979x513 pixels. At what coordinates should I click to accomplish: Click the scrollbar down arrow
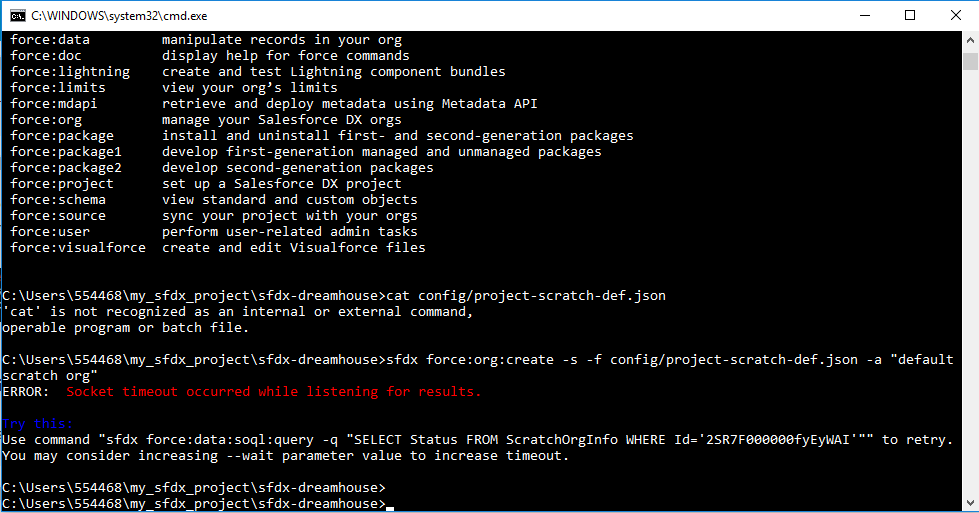click(x=970, y=505)
